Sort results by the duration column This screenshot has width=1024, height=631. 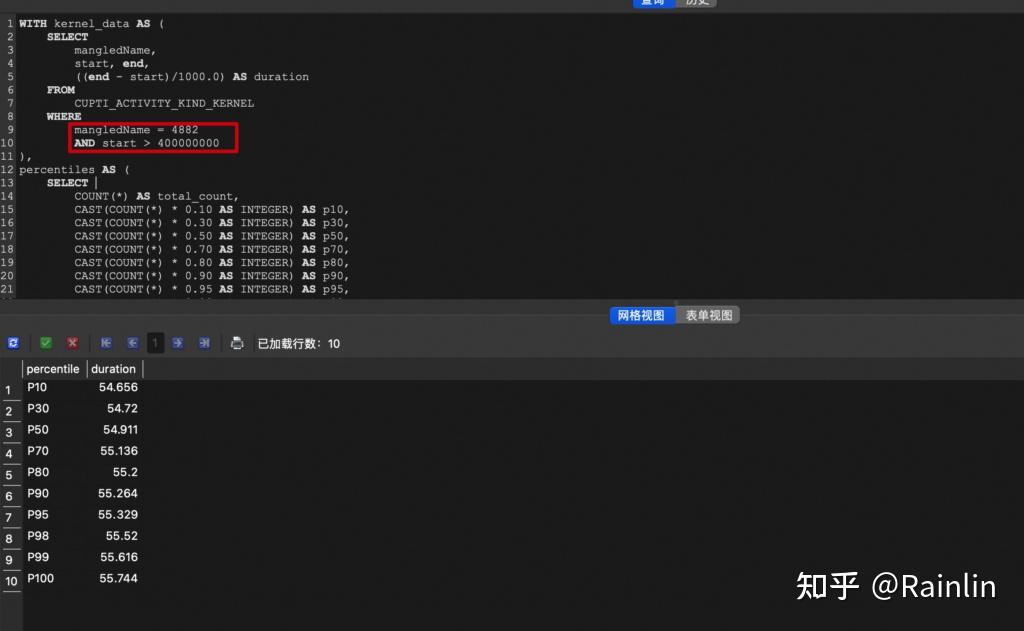pyautogui.click(x=113, y=368)
